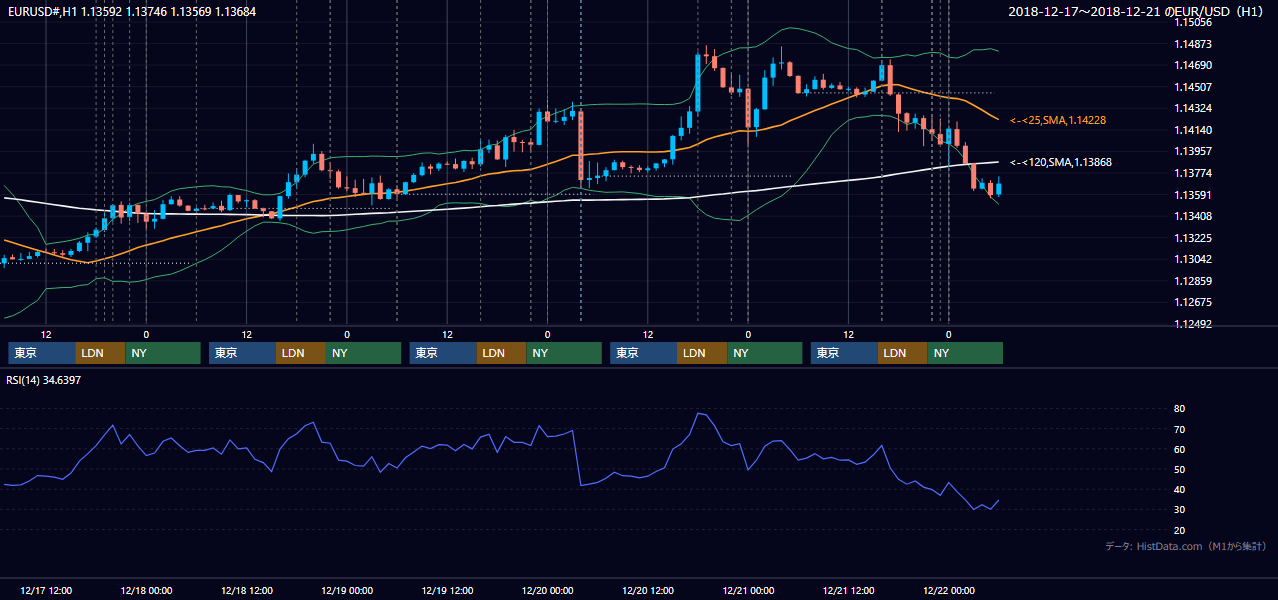Screen dimensions: 1278x600
Task: Click the 12/18 12:00 date label
Action: pyautogui.click(x=247, y=590)
